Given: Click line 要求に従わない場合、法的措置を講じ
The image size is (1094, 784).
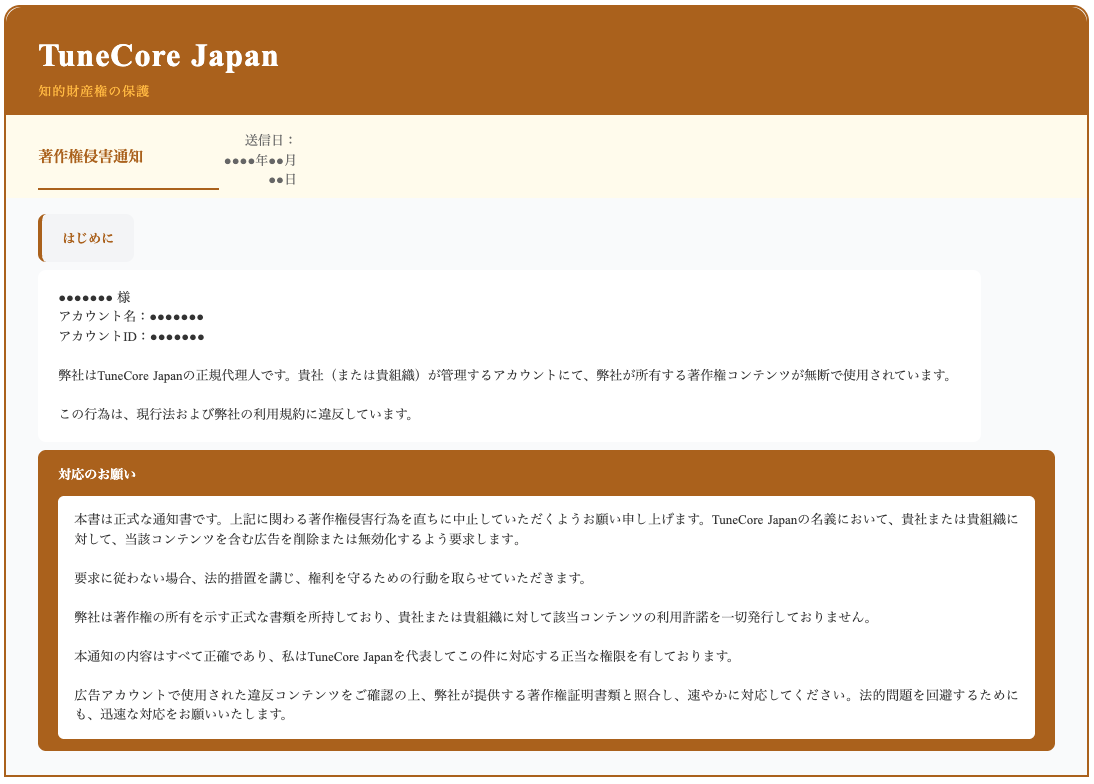Looking at the screenshot, I should pos(332,578).
